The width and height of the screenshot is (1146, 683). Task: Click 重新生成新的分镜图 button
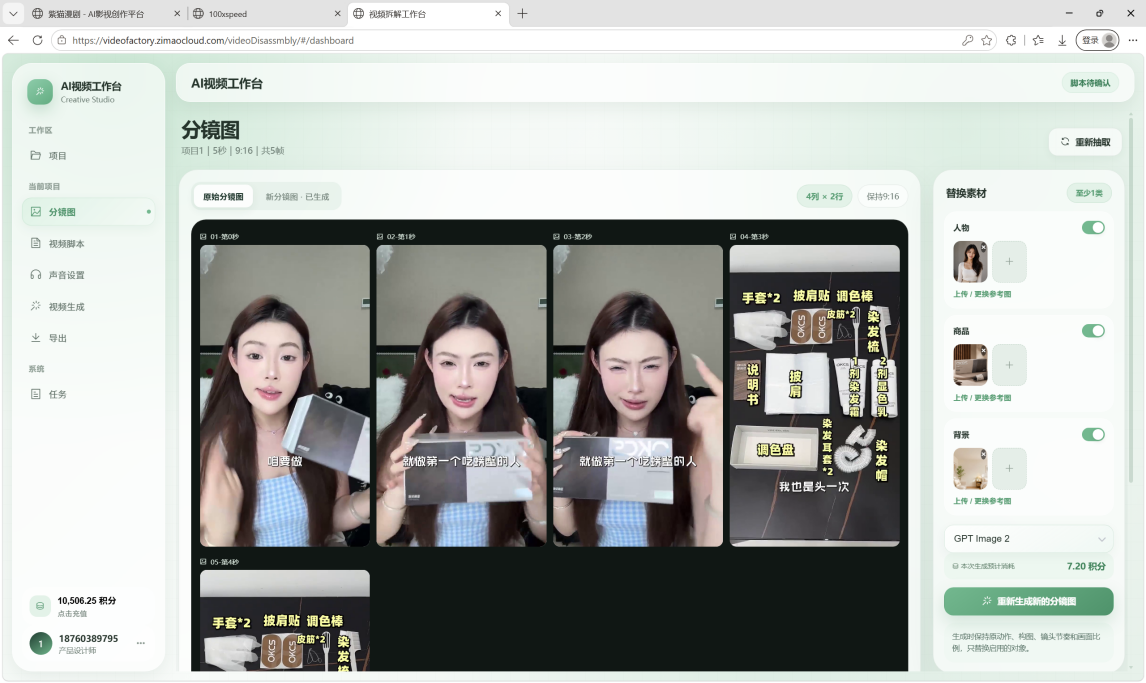[x=1028, y=601]
